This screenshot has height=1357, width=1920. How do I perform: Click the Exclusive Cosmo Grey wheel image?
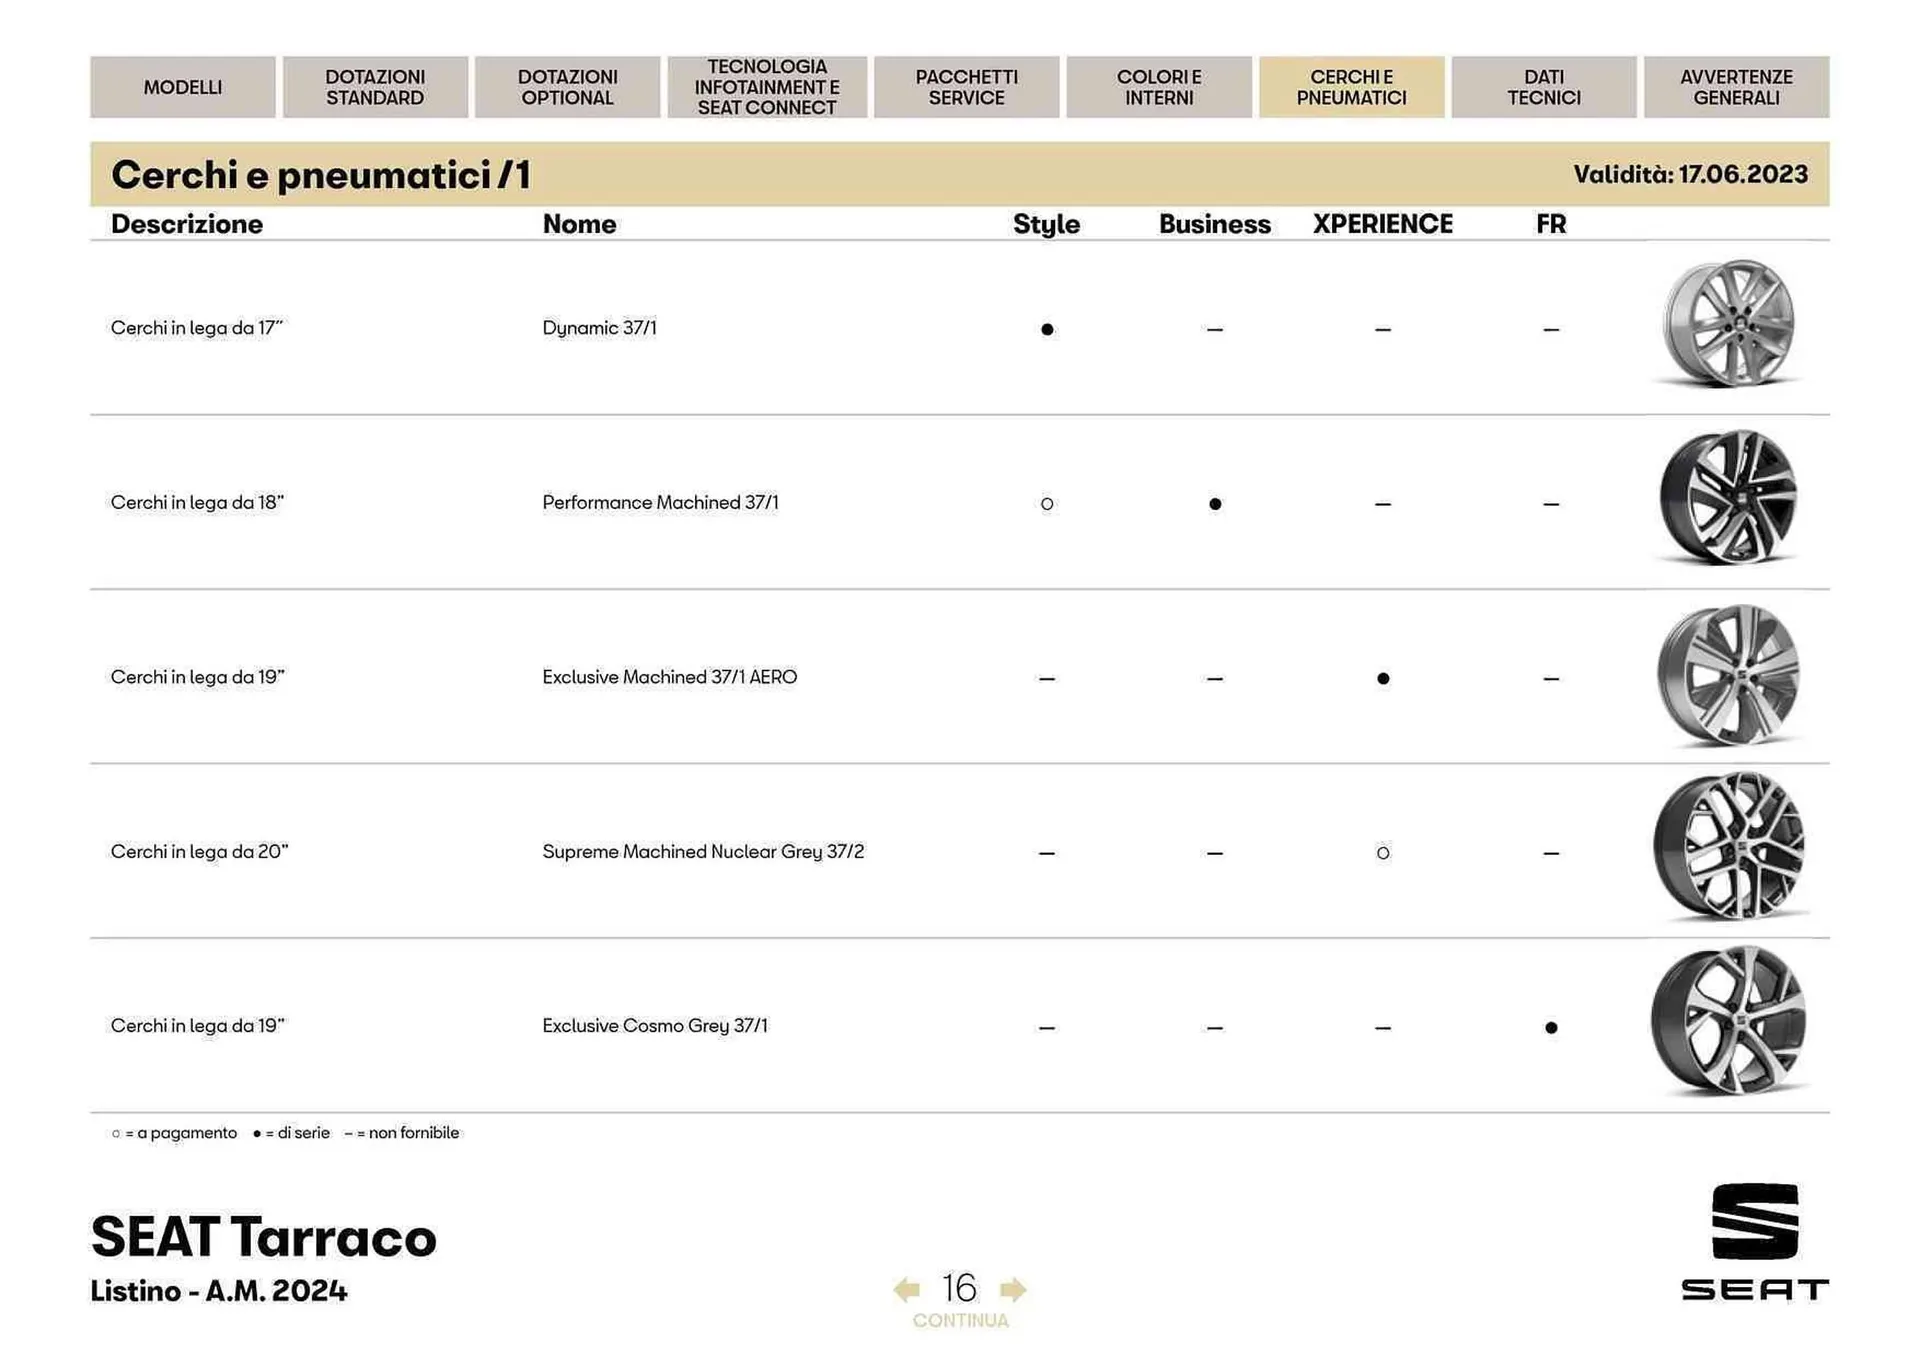[1729, 1020]
